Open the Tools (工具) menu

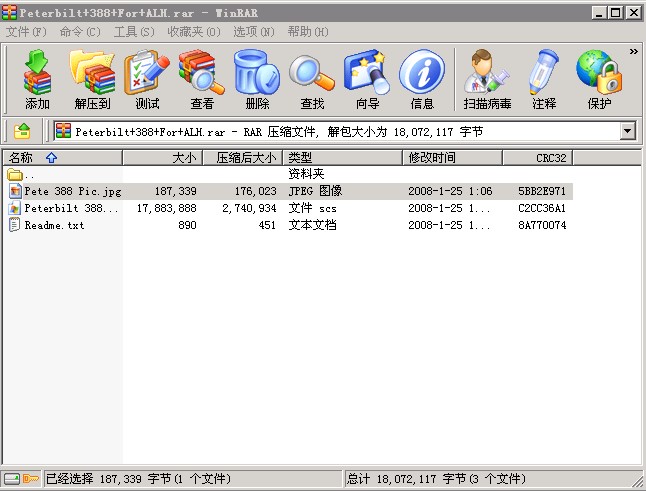[x=134, y=32]
